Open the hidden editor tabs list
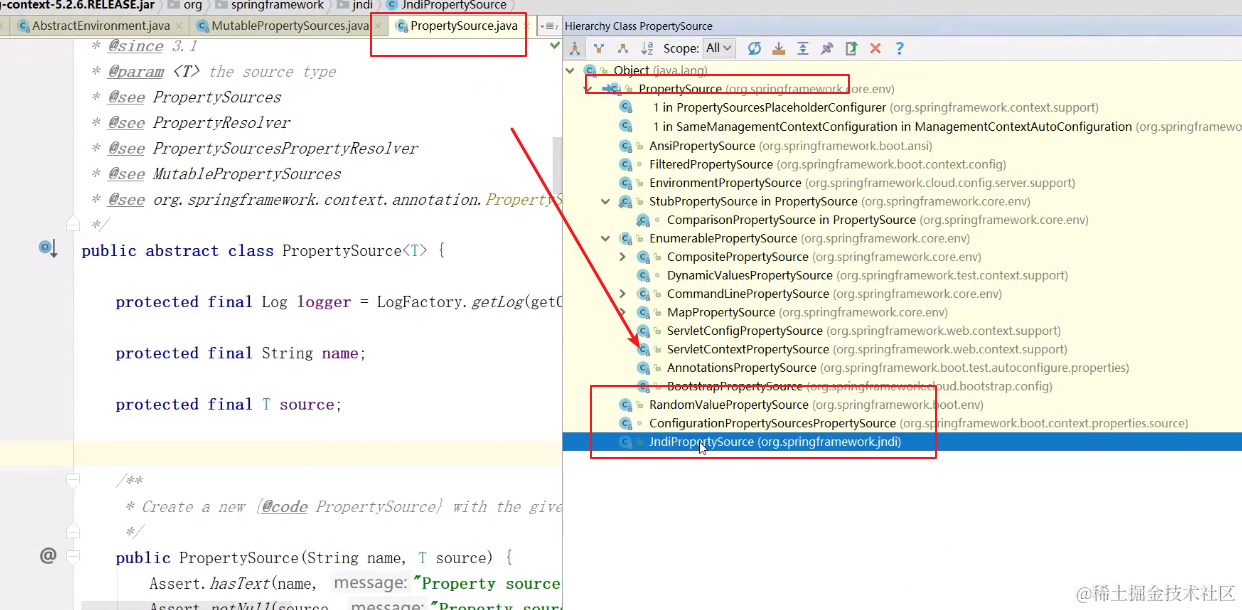Viewport: 1242px width, 610px height. 549,26
